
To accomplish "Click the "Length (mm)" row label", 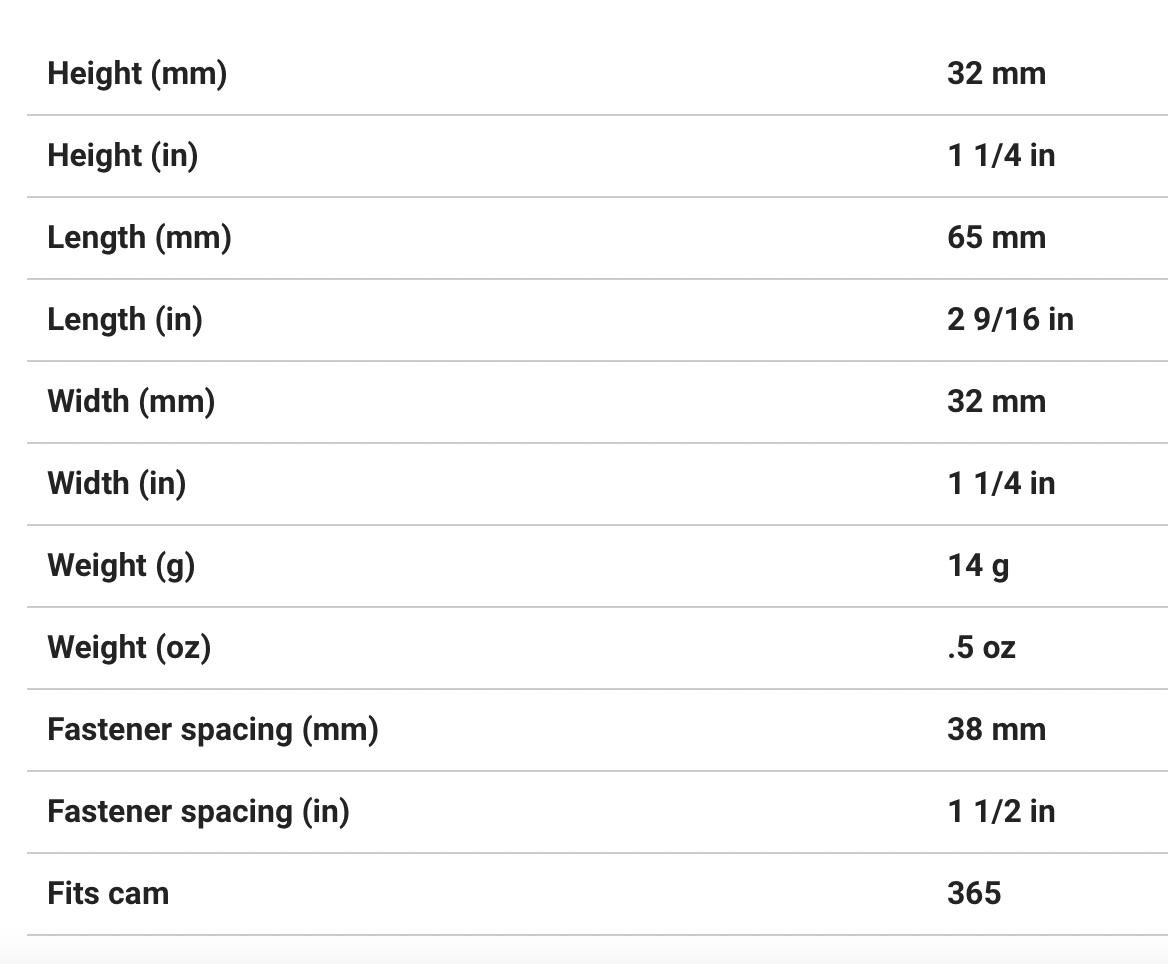I will pyautogui.click(x=139, y=238).
